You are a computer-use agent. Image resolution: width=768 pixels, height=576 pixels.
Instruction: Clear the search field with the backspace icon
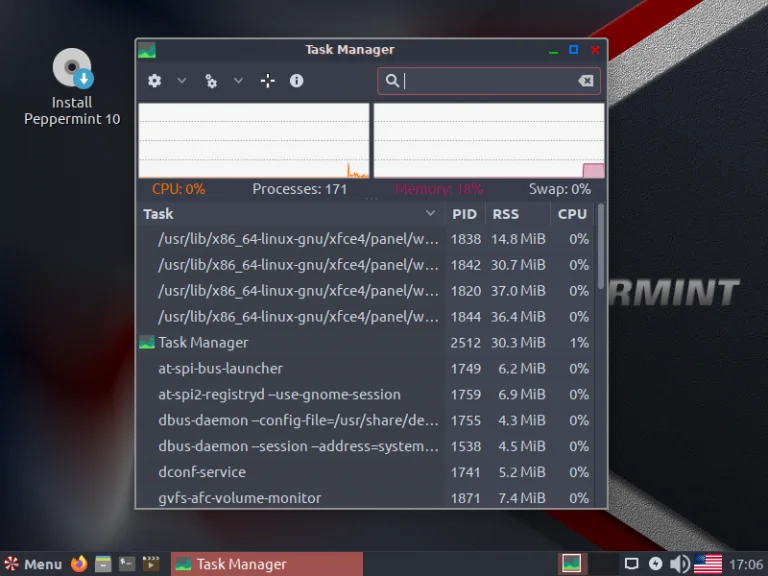(x=586, y=81)
